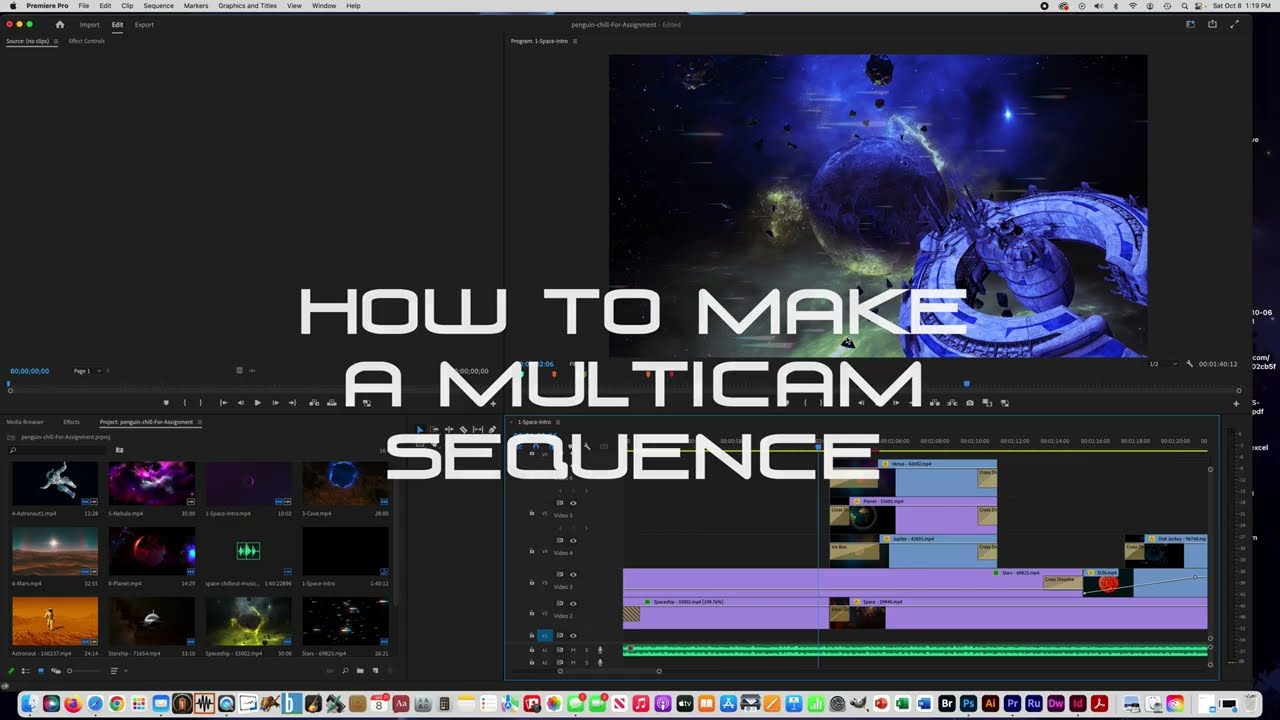Toggle lock on Video 4 track
Screen dimensions: 1280x720
coord(532,551)
